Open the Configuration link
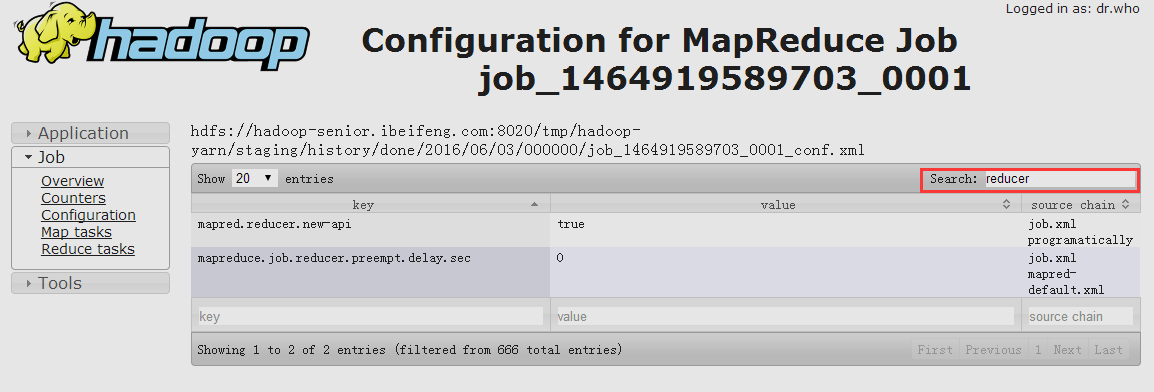 (x=88, y=215)
